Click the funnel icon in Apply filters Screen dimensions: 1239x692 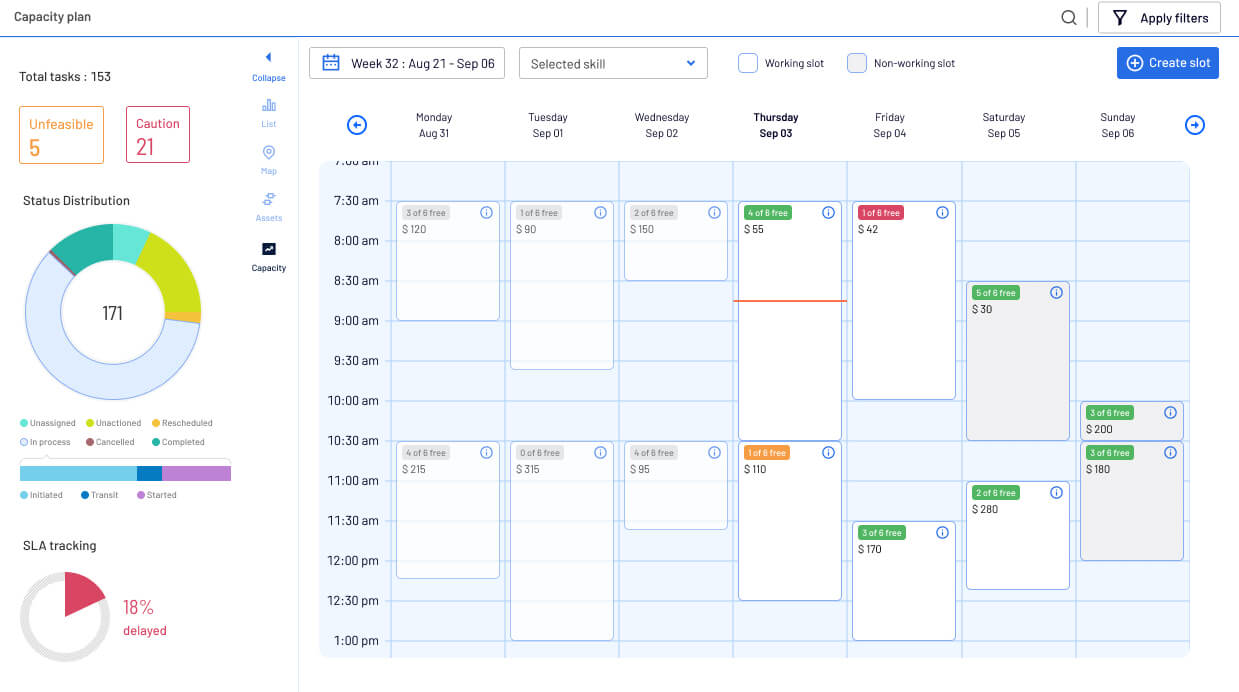[x=1120, y=18]
